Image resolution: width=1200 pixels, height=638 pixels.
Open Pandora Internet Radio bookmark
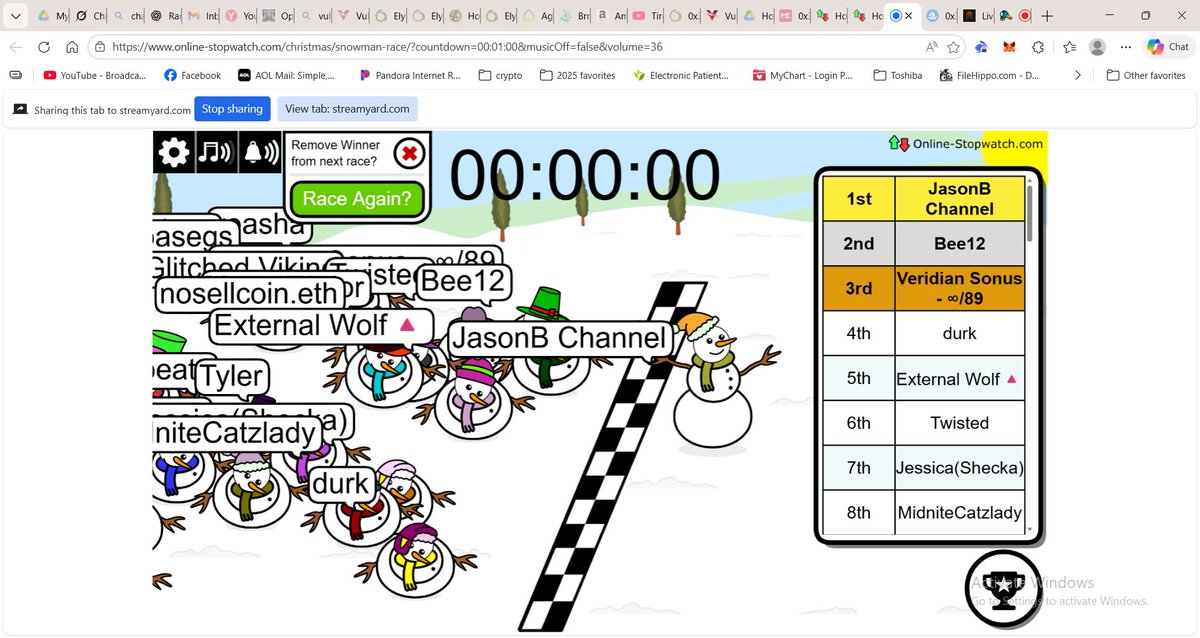408,75
